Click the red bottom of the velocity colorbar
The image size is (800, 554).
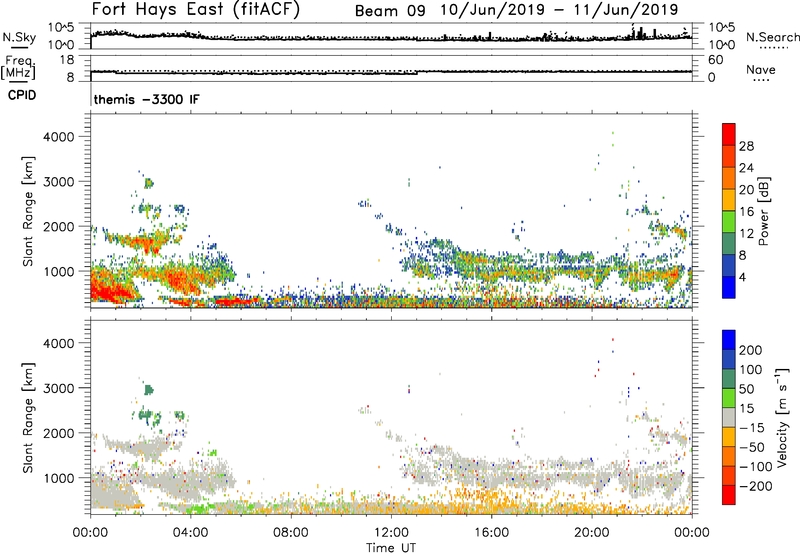click(x=729, y=495)
